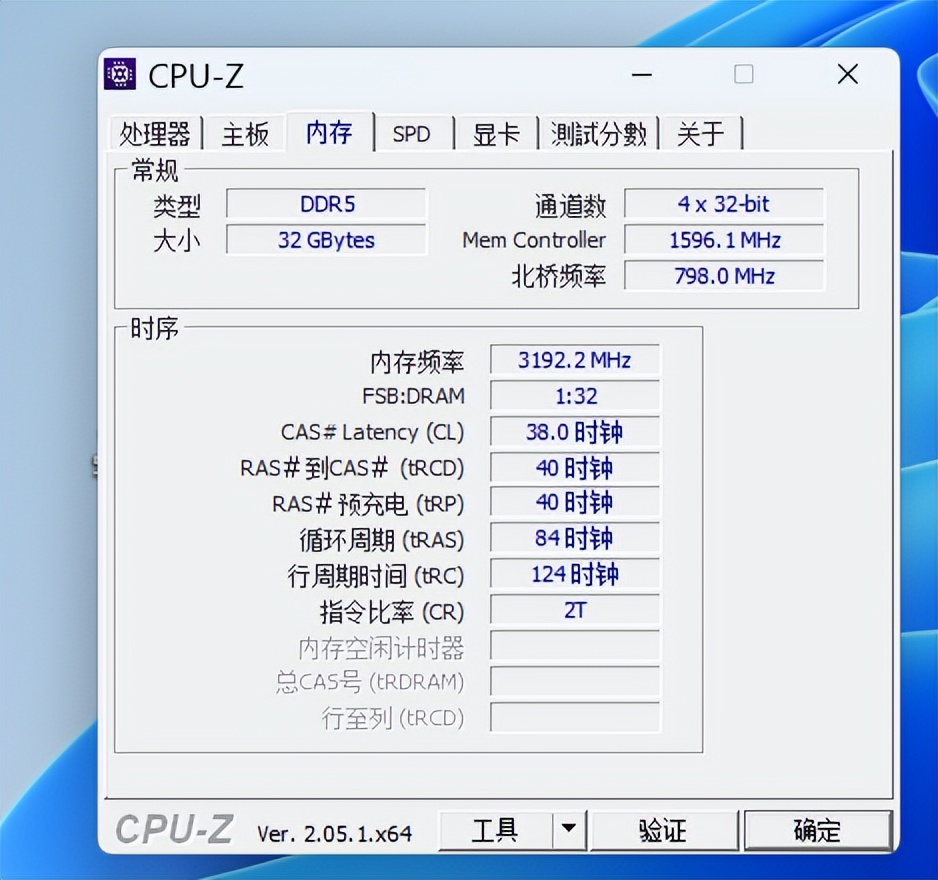Click the 798.0 MHz 北桥频率 value
Screen dimensions: 938x880
pos(724,276)
